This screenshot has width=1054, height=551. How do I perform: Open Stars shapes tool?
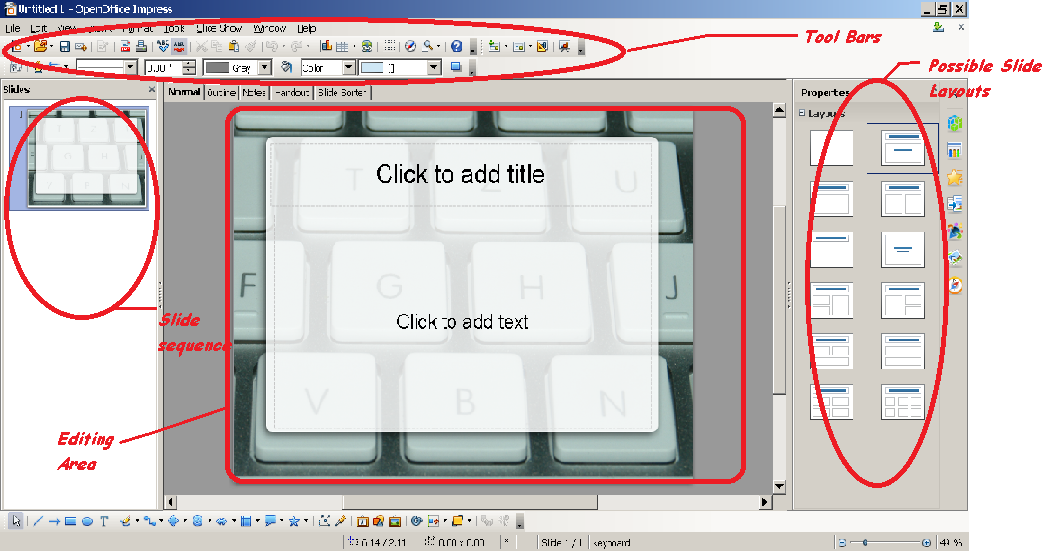294,521
